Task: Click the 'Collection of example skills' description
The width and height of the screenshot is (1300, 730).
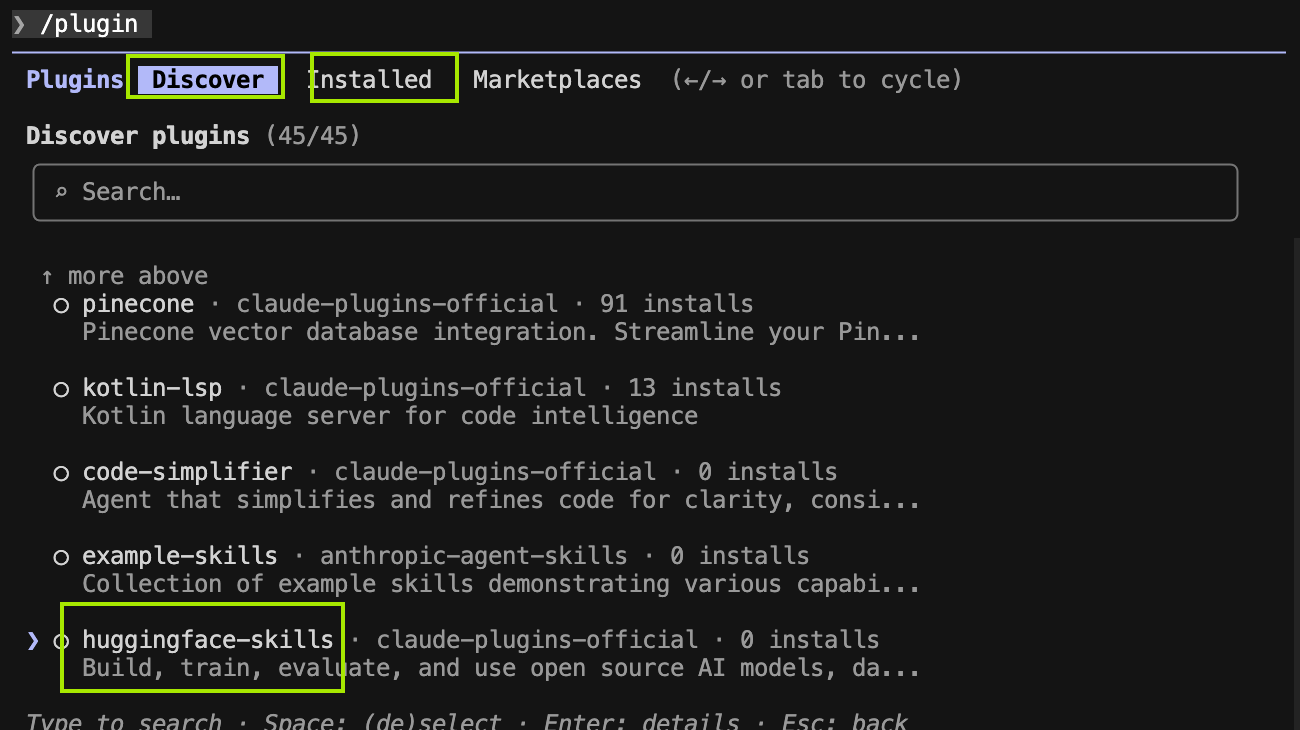Action: (501, 584)
